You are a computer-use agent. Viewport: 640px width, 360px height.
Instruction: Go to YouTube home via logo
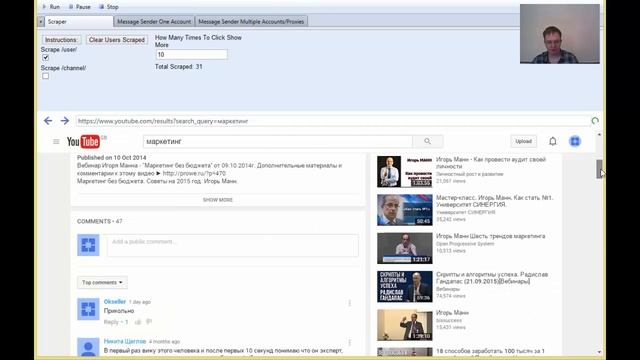(83, 142)
